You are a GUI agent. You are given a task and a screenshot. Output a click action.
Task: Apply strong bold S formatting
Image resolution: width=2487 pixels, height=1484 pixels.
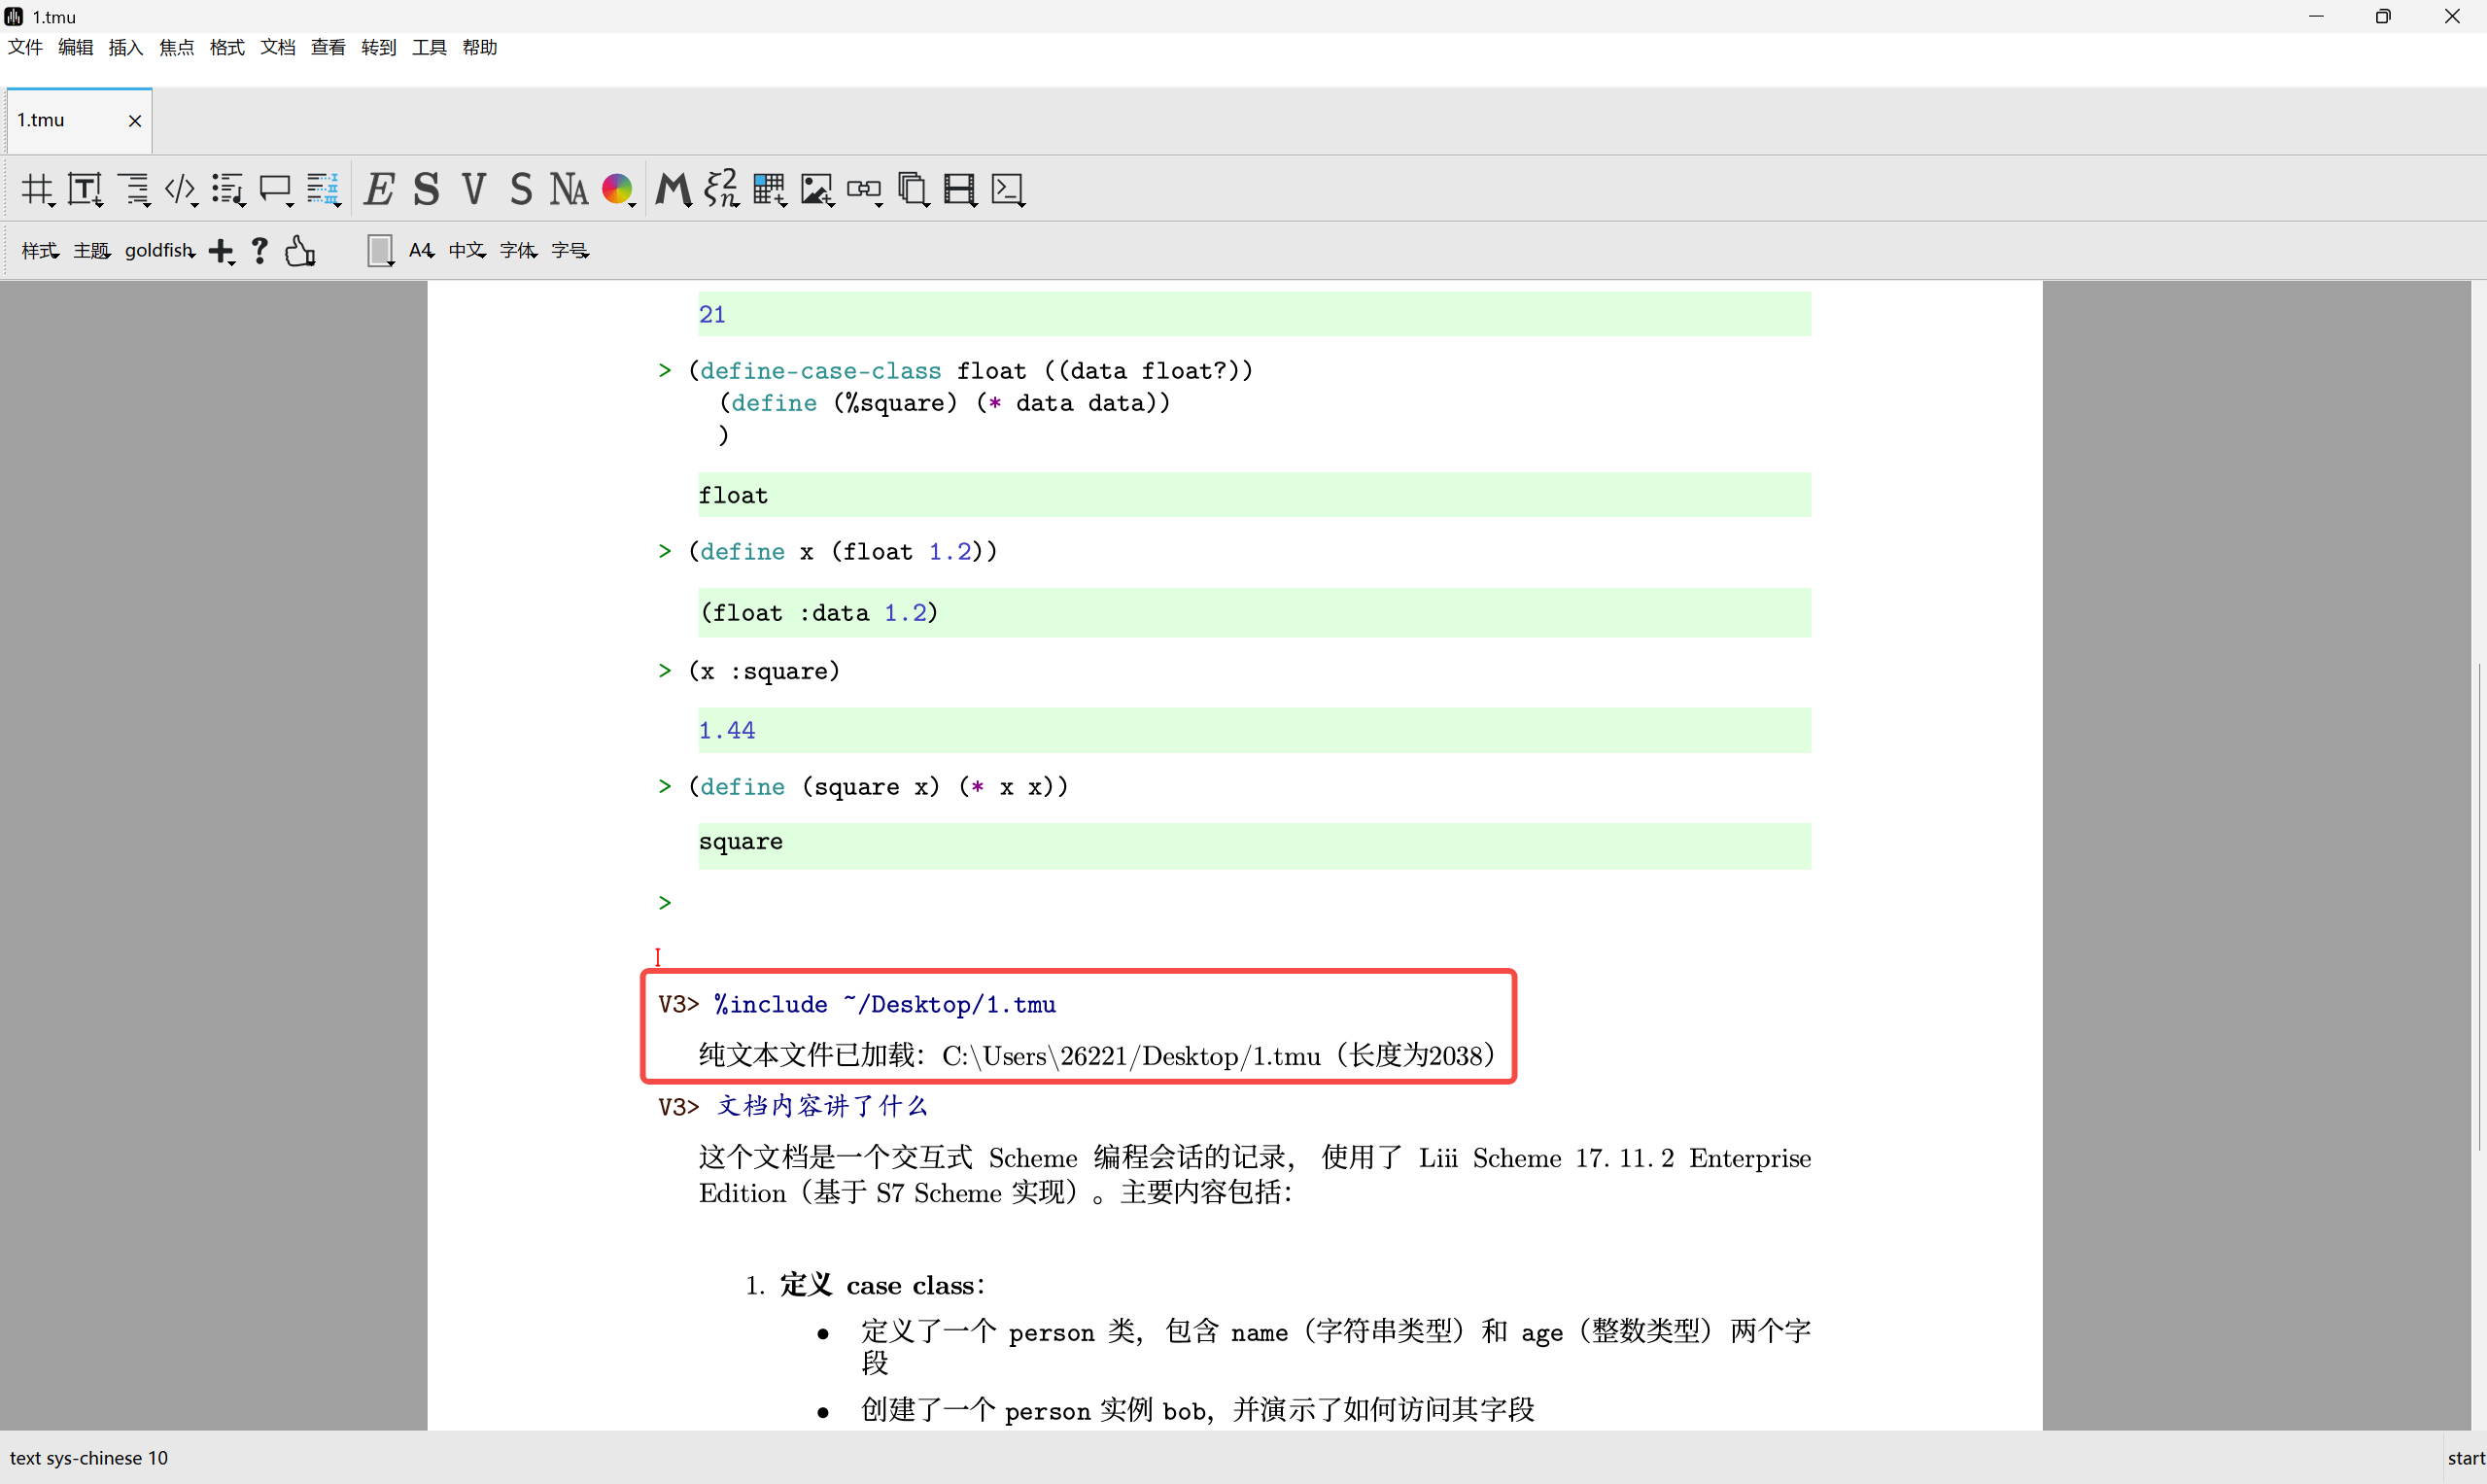[427, 189]
